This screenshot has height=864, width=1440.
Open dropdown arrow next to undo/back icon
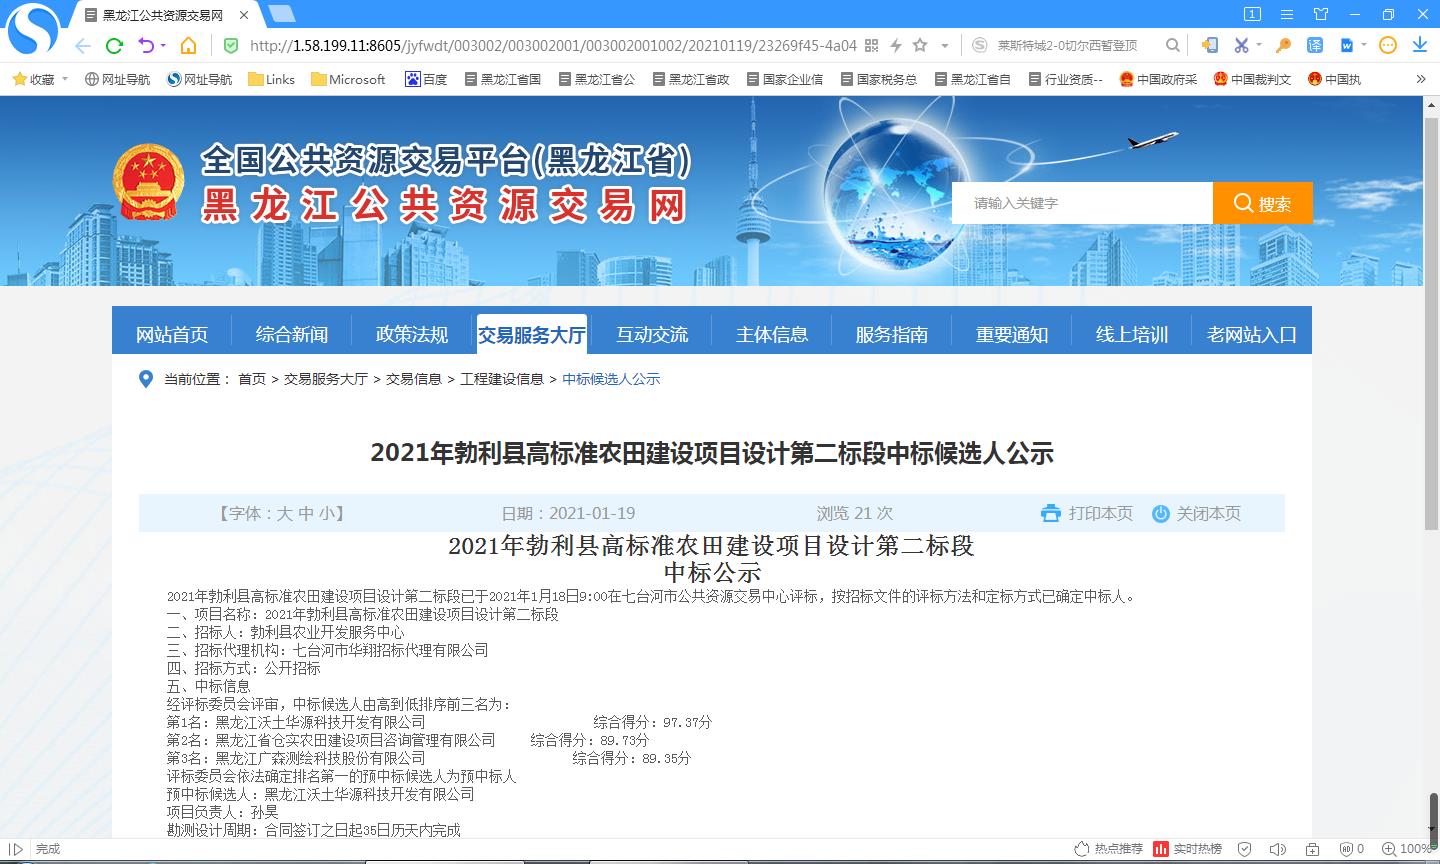pyautogui.click(x=163, y=45)
